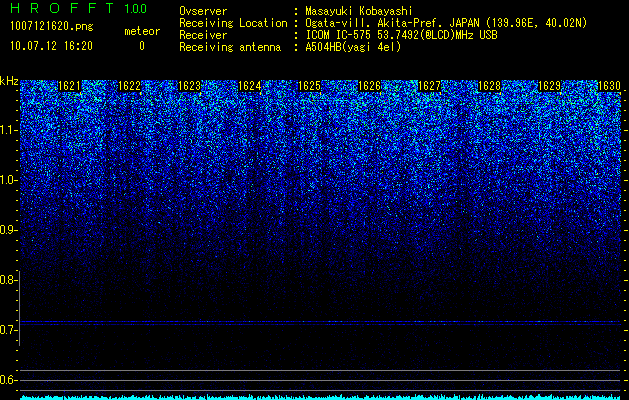Click the 1630 time marker
Image resolution: width=629 pixels, height=400 pixels.
[x=609, y=86]
